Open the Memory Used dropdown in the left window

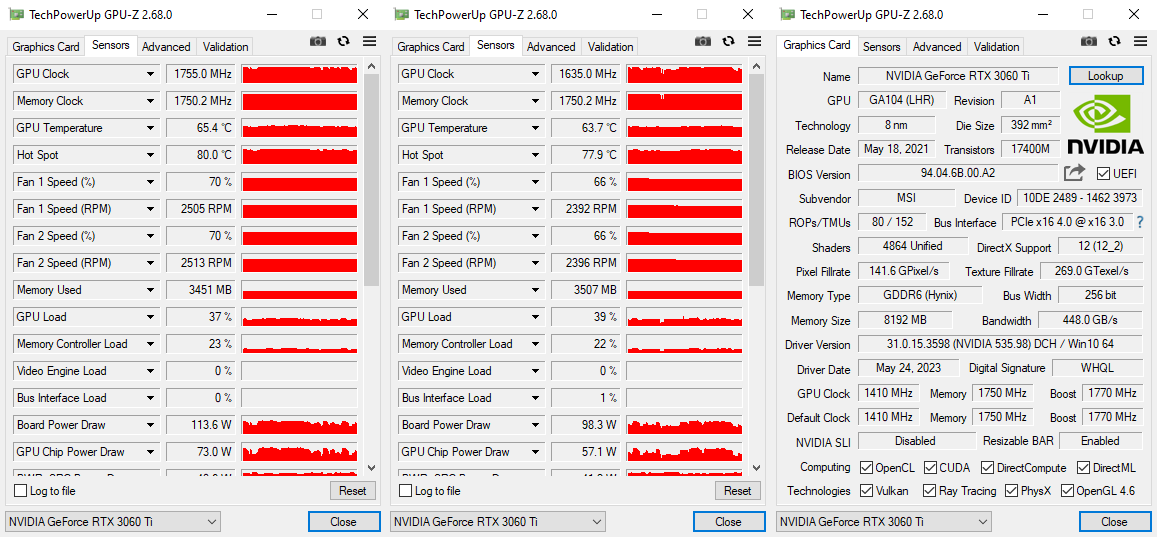151,290
